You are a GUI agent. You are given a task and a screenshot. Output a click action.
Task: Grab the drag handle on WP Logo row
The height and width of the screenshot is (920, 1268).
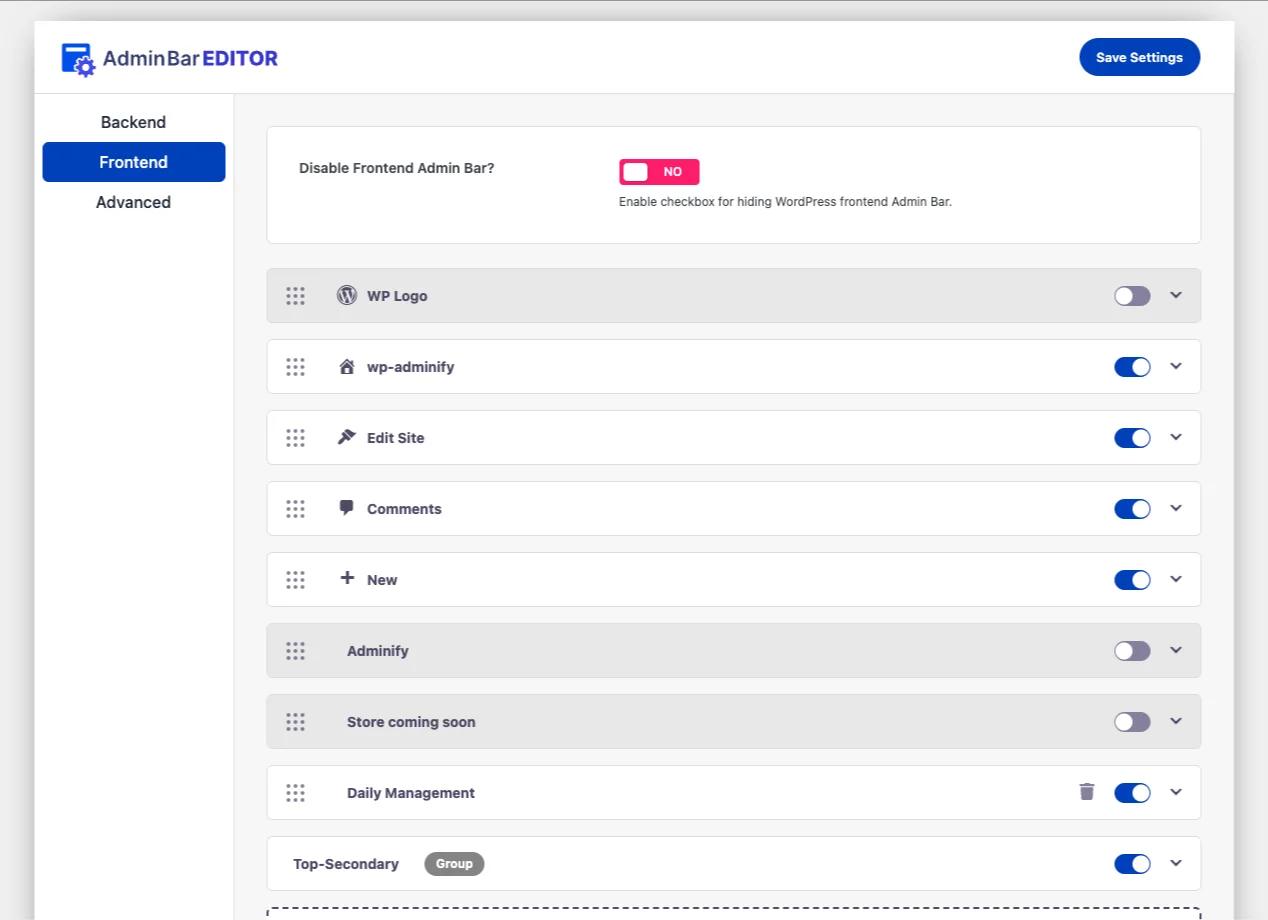[295, 296]
